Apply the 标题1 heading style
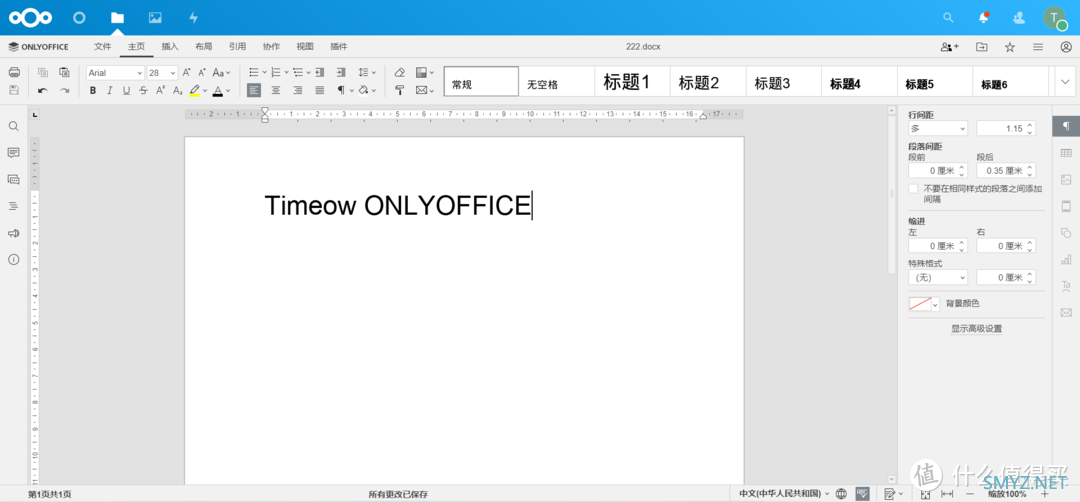The height and width of the screenshot is (502, 1080). (632, 82)
